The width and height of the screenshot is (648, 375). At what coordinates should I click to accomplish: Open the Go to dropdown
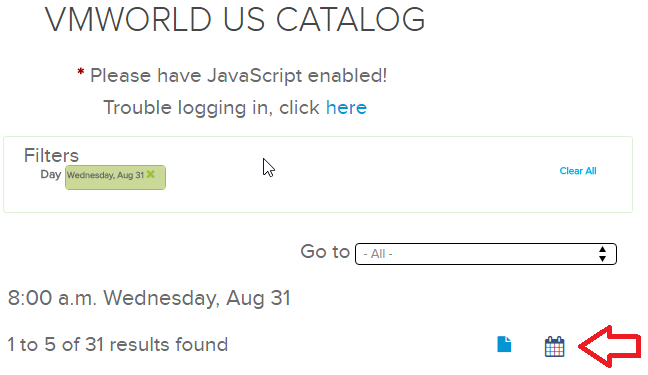coord(486,254)
